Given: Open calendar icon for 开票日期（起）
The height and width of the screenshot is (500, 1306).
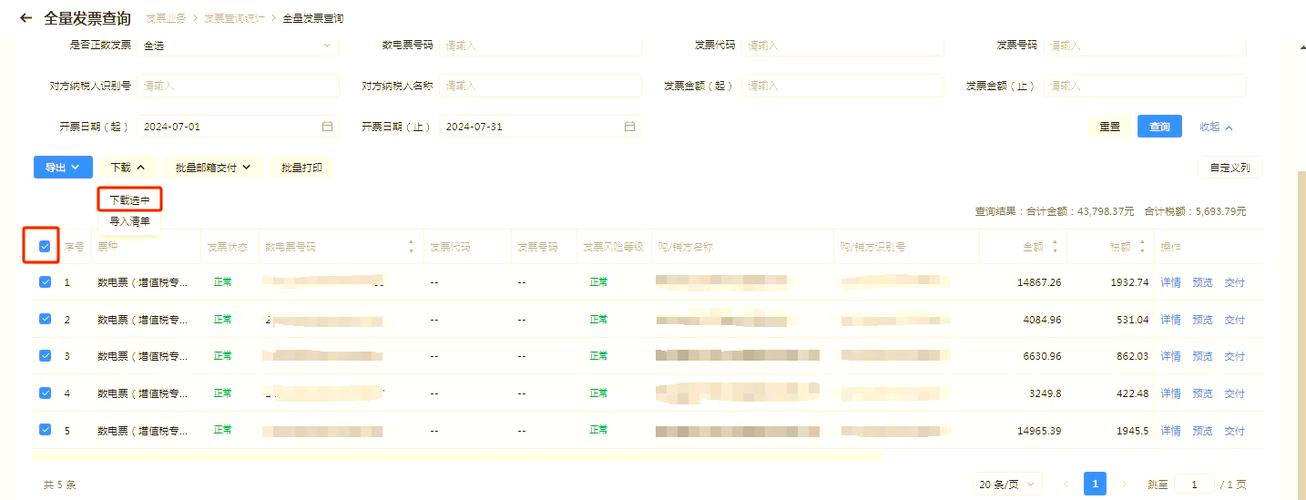Looking at the screenshot, I should tap(326, 127).
